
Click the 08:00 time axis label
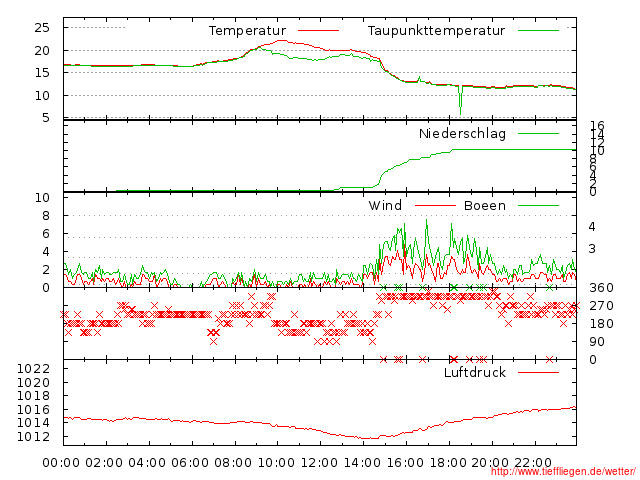[x=233, y=463]
